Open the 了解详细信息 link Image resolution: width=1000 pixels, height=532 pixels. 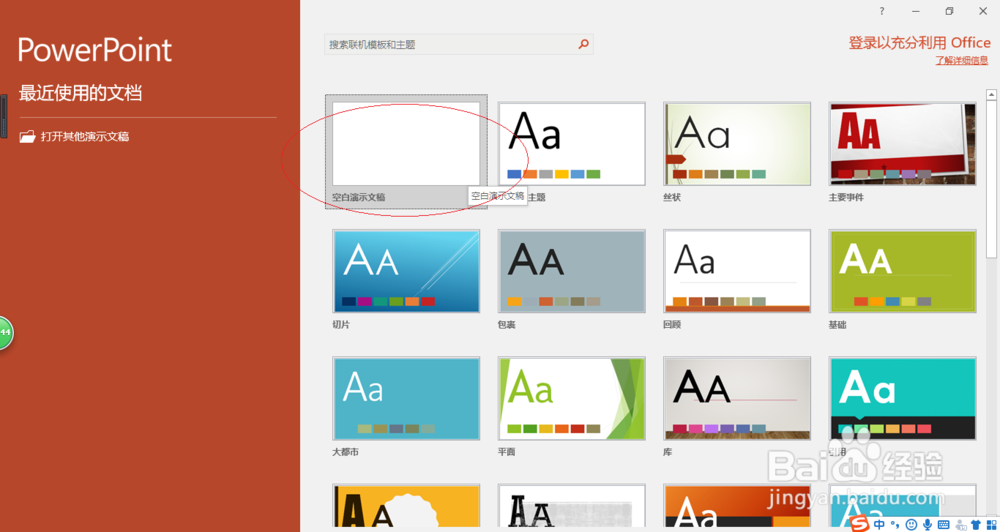coord(962,61)
